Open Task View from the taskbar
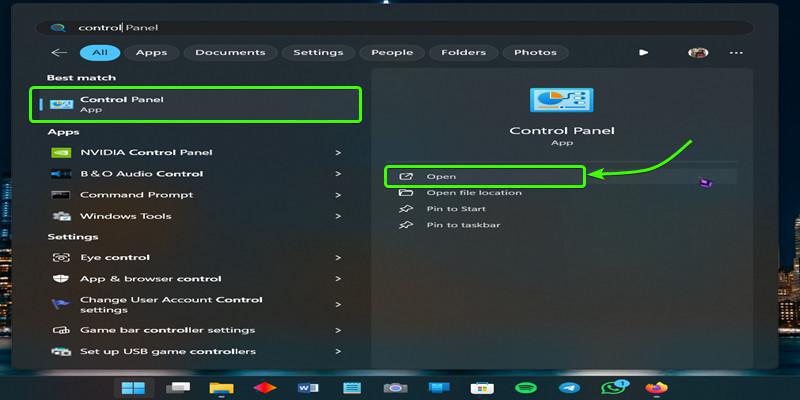This screenshot has height=400, width=800. pos(178,388)
